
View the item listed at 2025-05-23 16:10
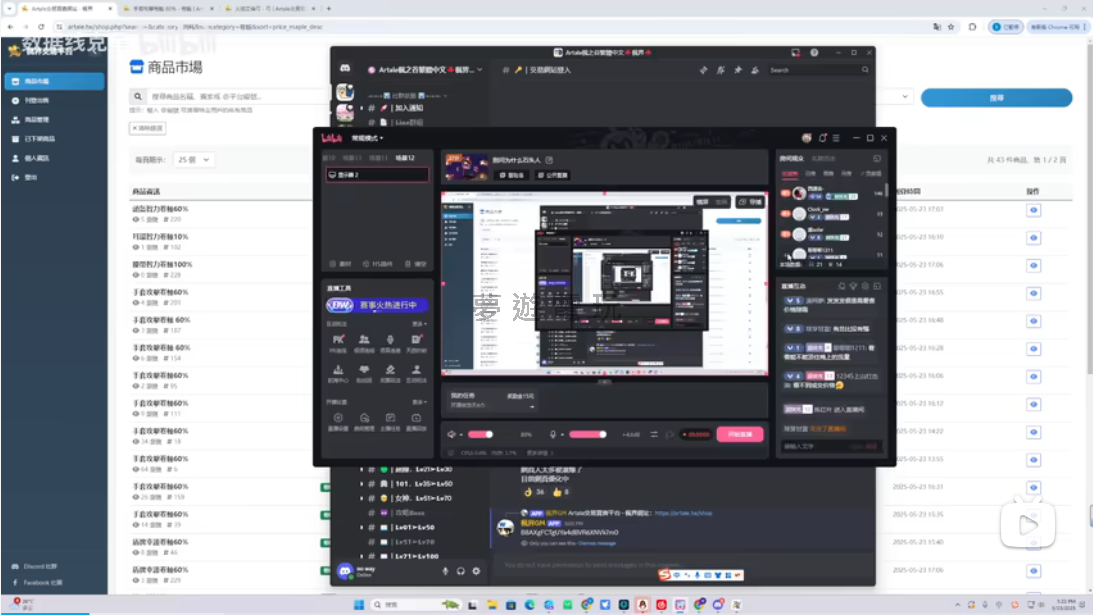coord(1033,238)
